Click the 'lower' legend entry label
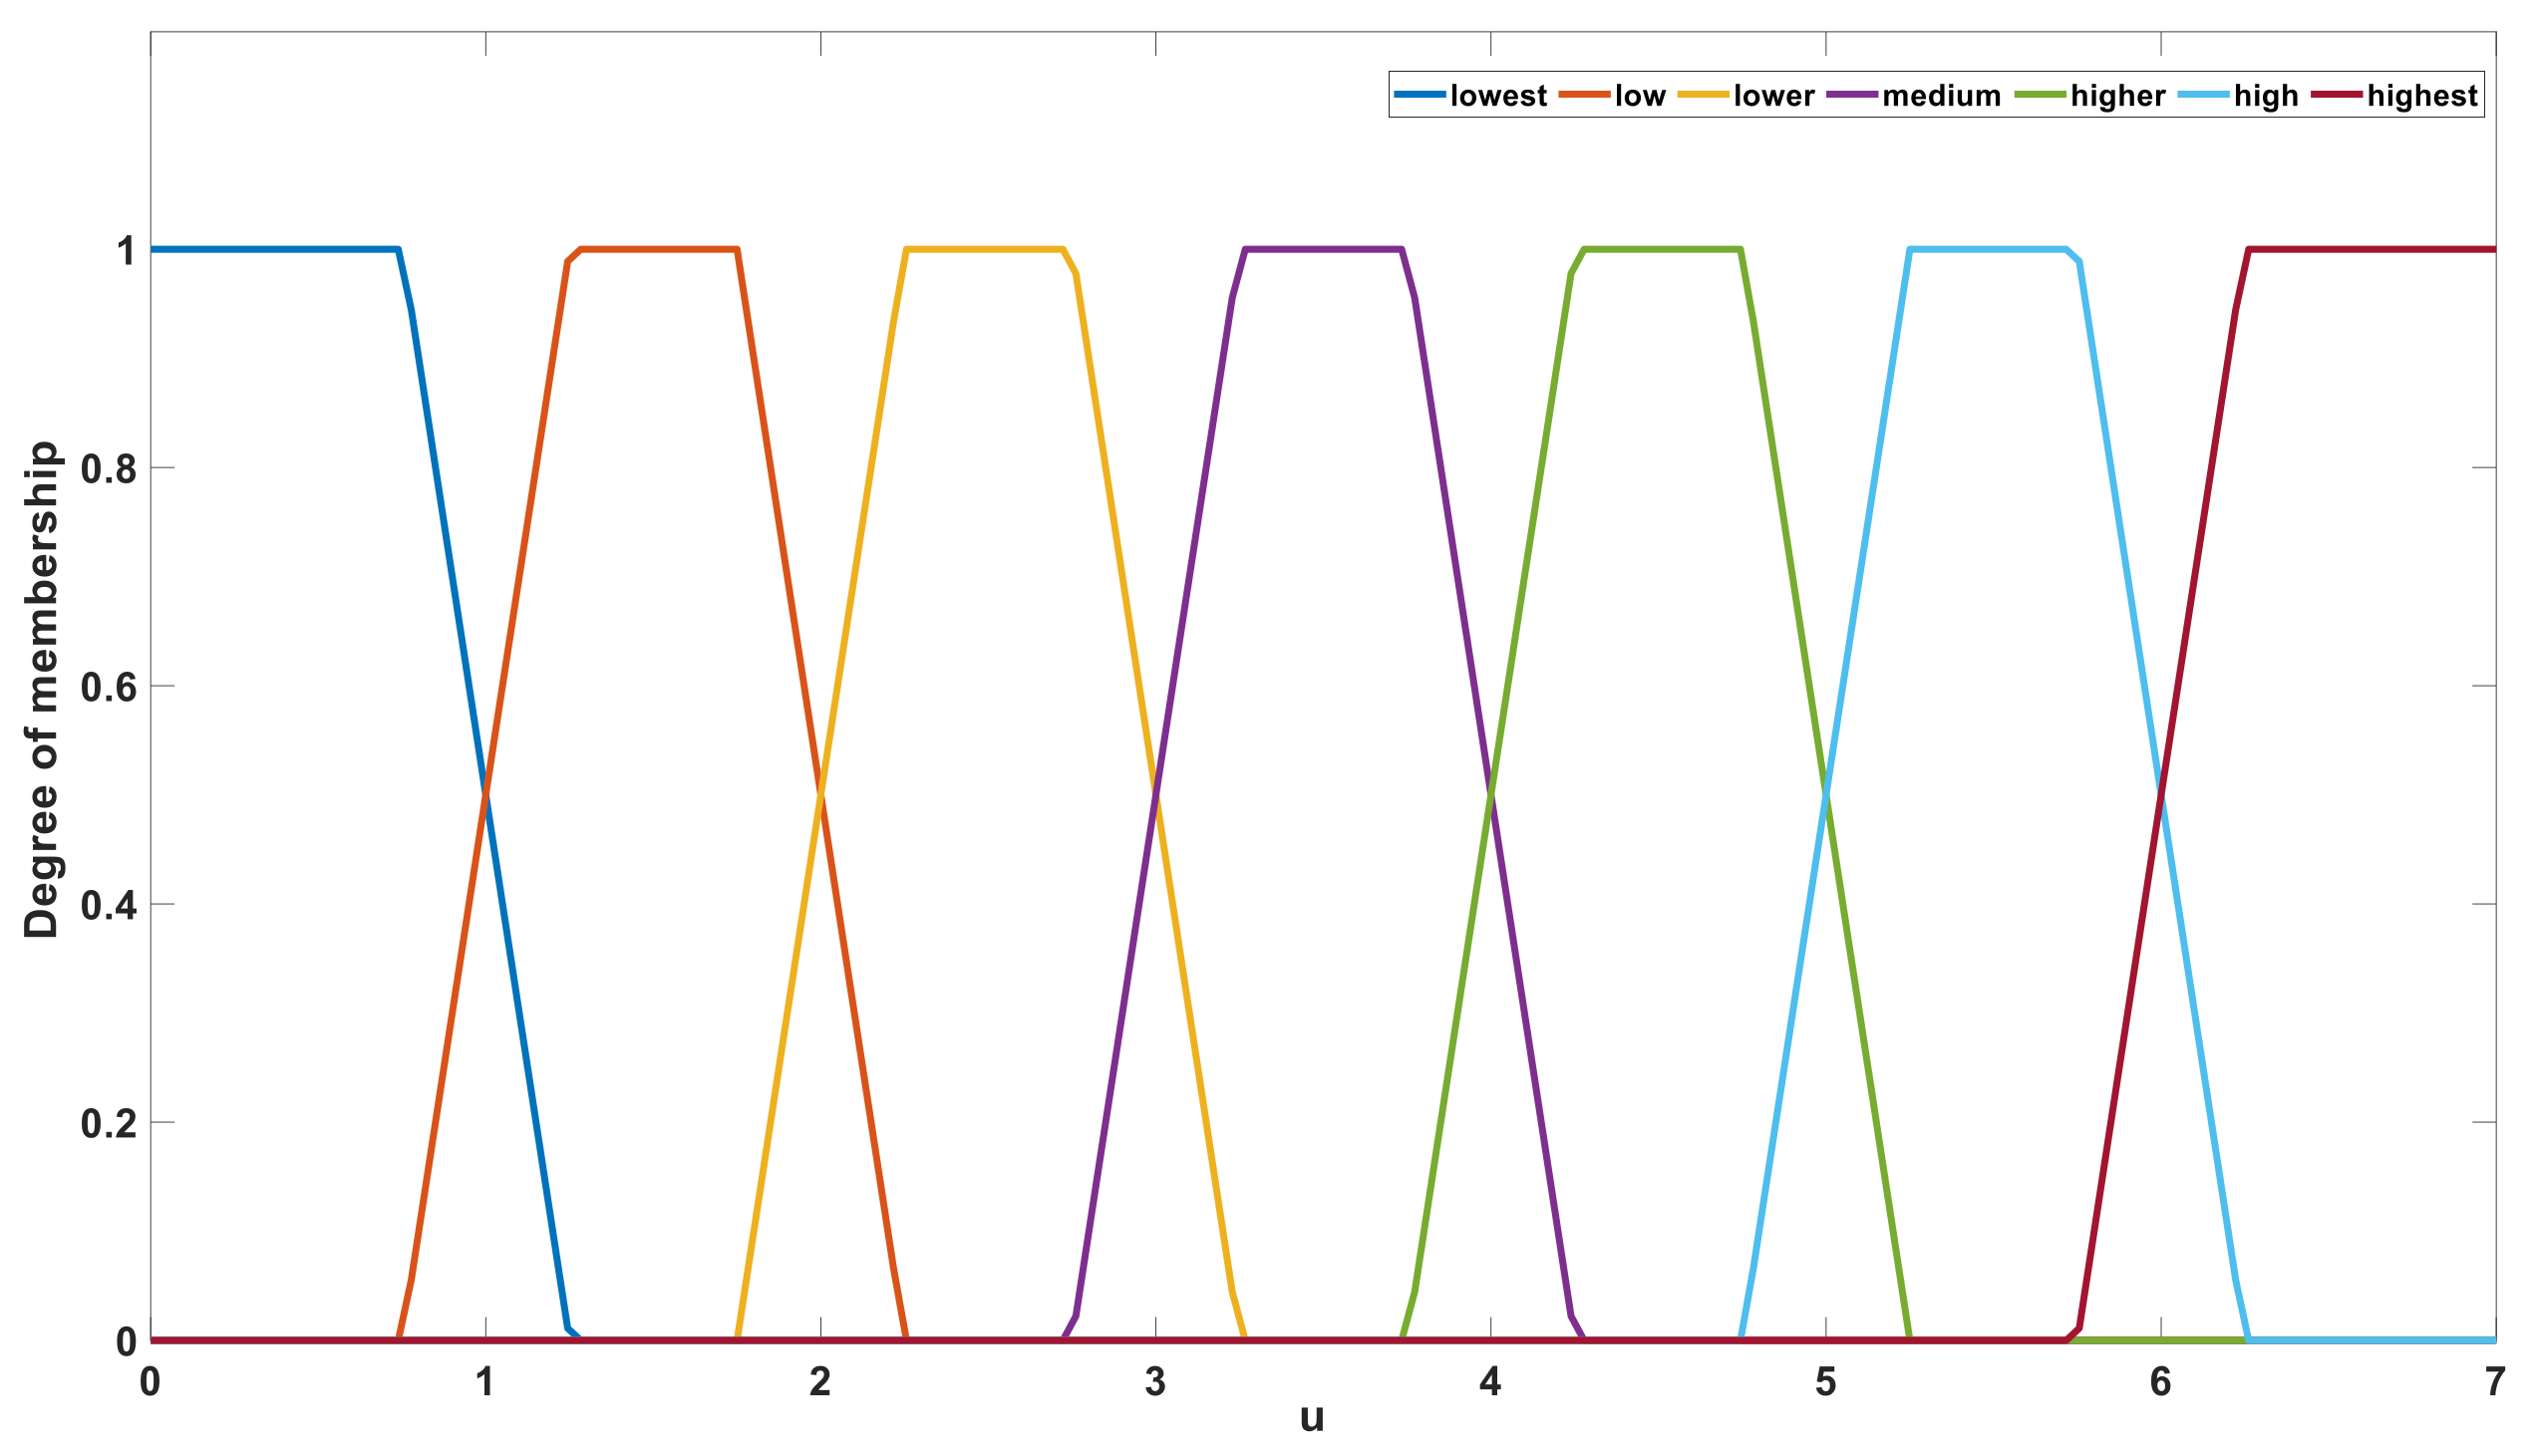The image size is (2536, 1456). pyautogui.click(x=1773, y=96)
